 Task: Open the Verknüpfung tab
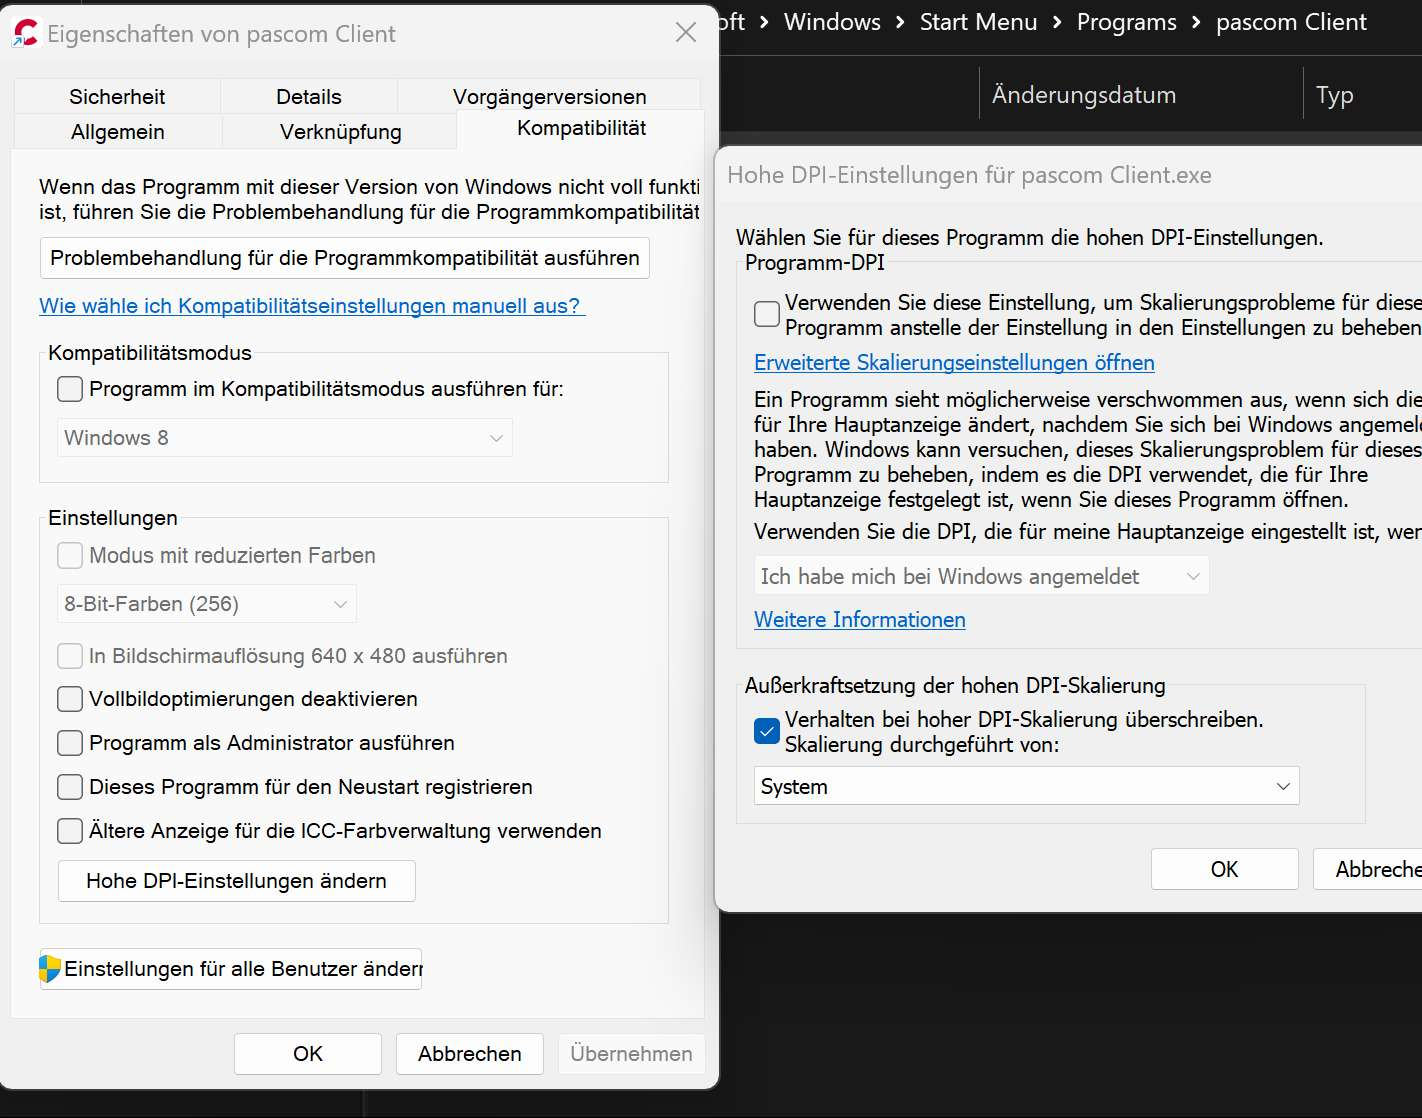(x=340, y=131)
